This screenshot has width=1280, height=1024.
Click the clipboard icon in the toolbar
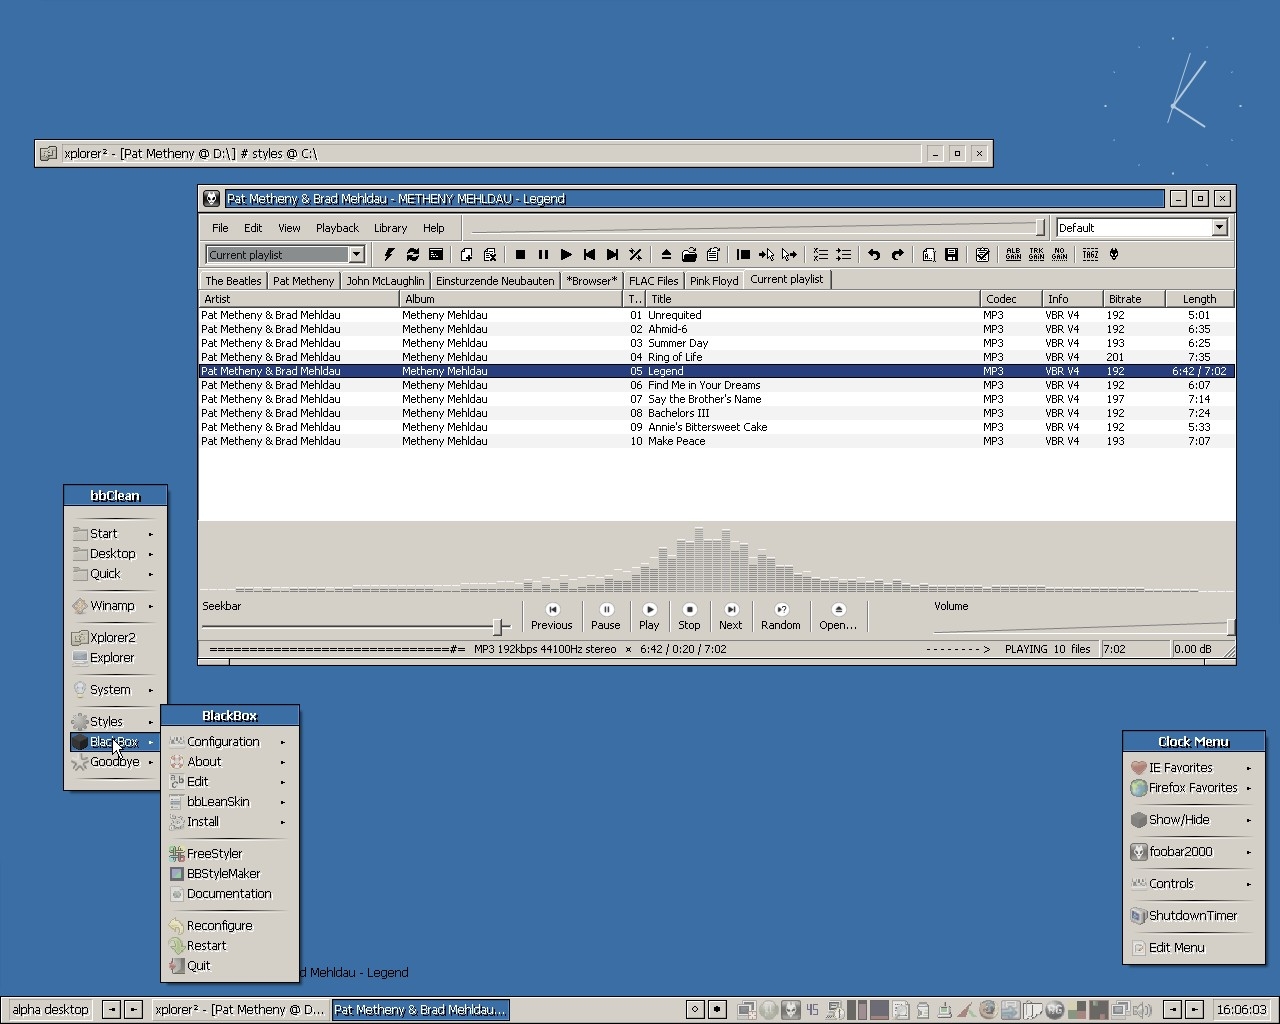(x=713, y=255)
